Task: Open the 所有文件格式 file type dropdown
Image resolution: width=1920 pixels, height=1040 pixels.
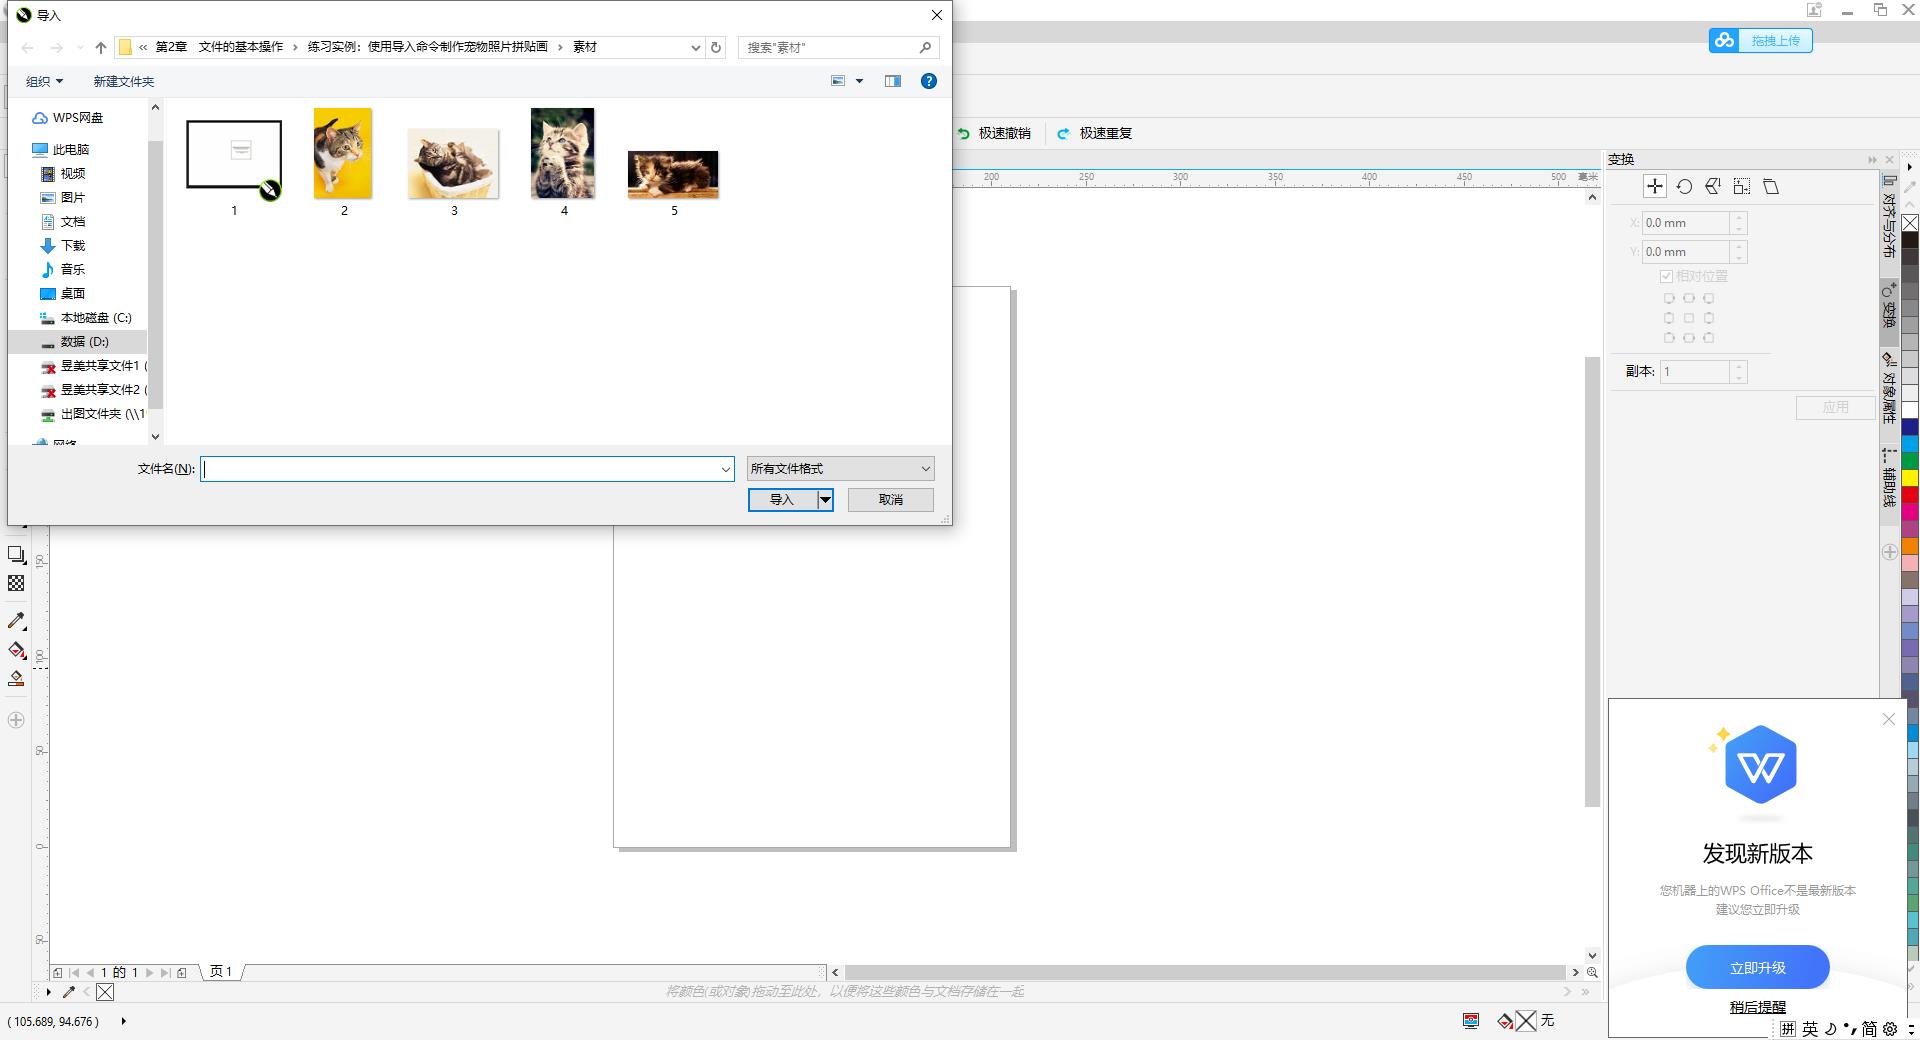Action: (x=840, y=469)
